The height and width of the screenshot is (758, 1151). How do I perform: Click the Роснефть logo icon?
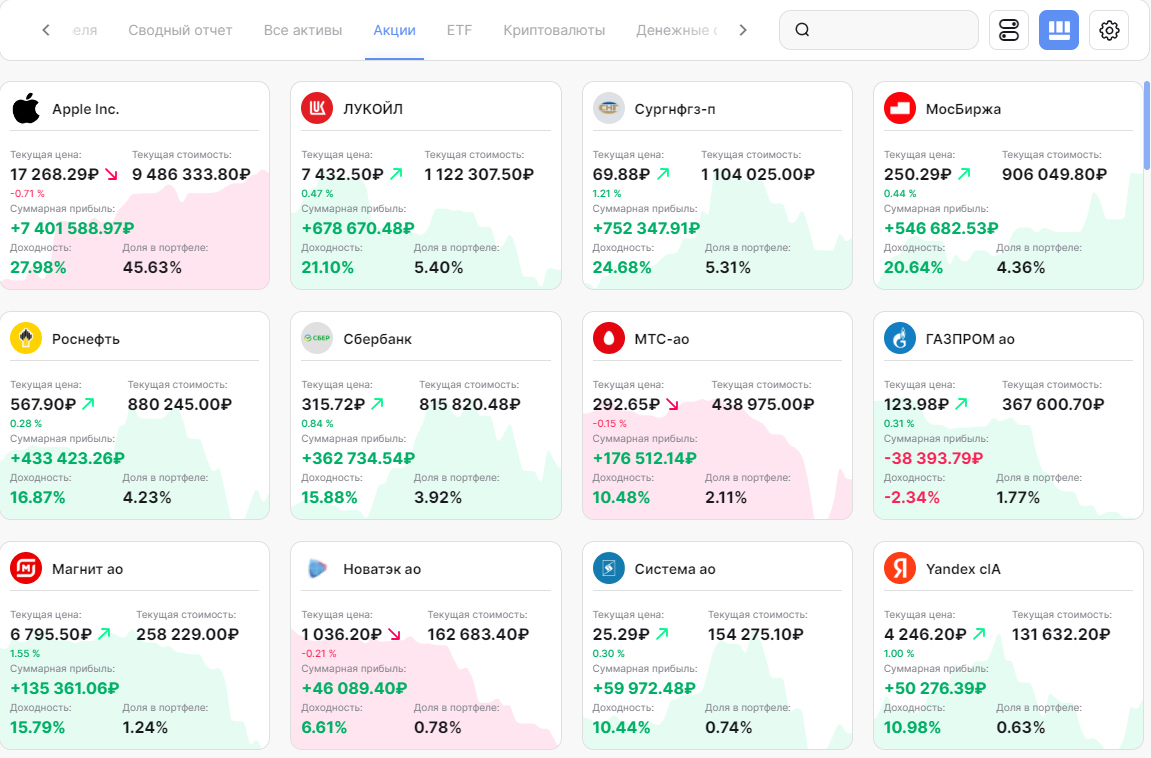click(x=26, y=338)
